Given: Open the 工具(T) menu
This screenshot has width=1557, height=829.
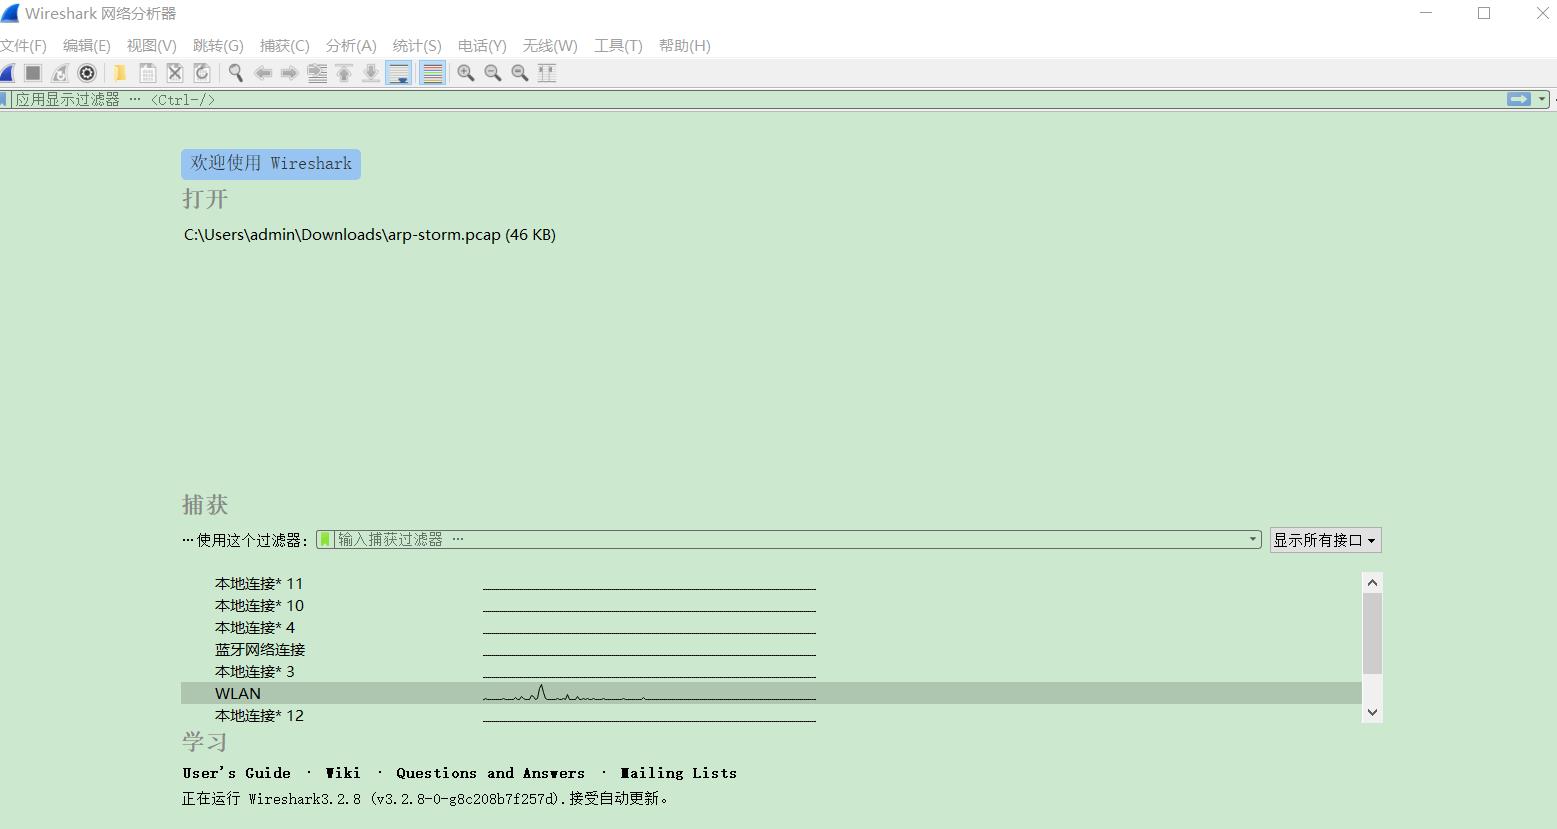Looking at the screenshot, I should coord(618,46).
